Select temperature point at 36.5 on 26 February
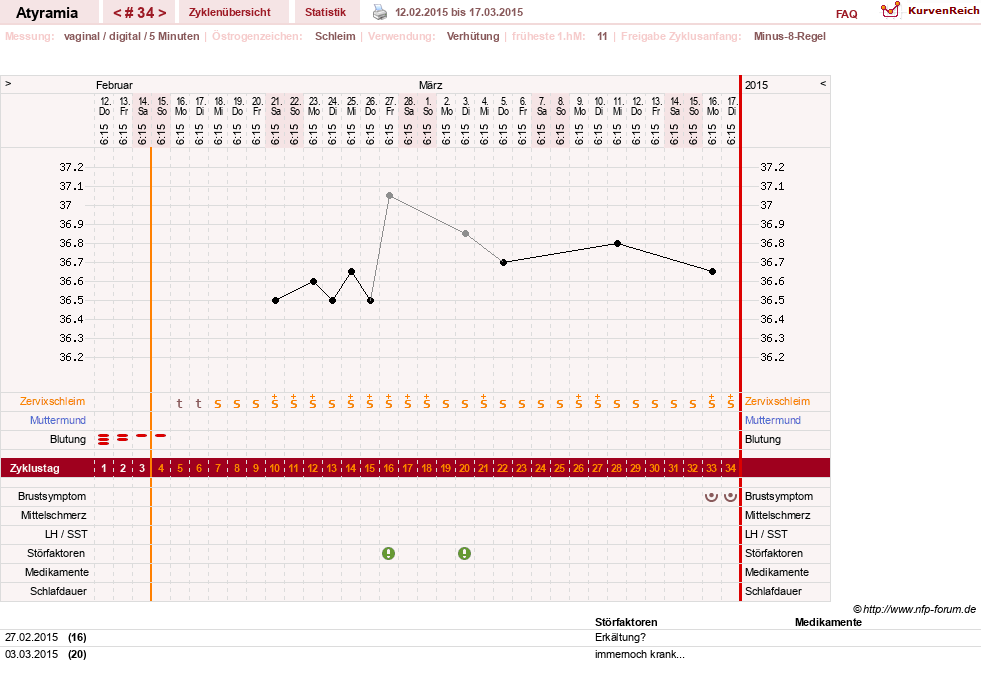981x681 pixels. click(370, 300)
